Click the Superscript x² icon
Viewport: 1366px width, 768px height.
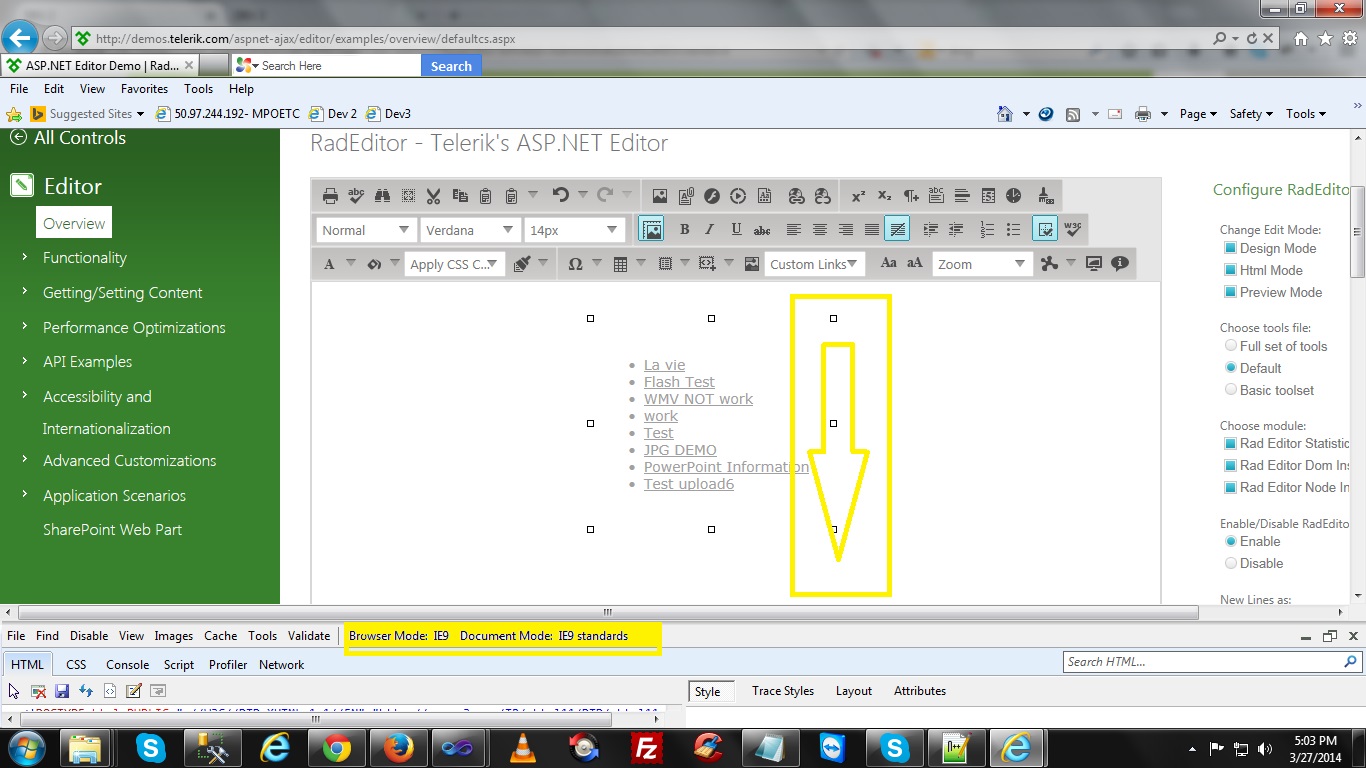859,196
